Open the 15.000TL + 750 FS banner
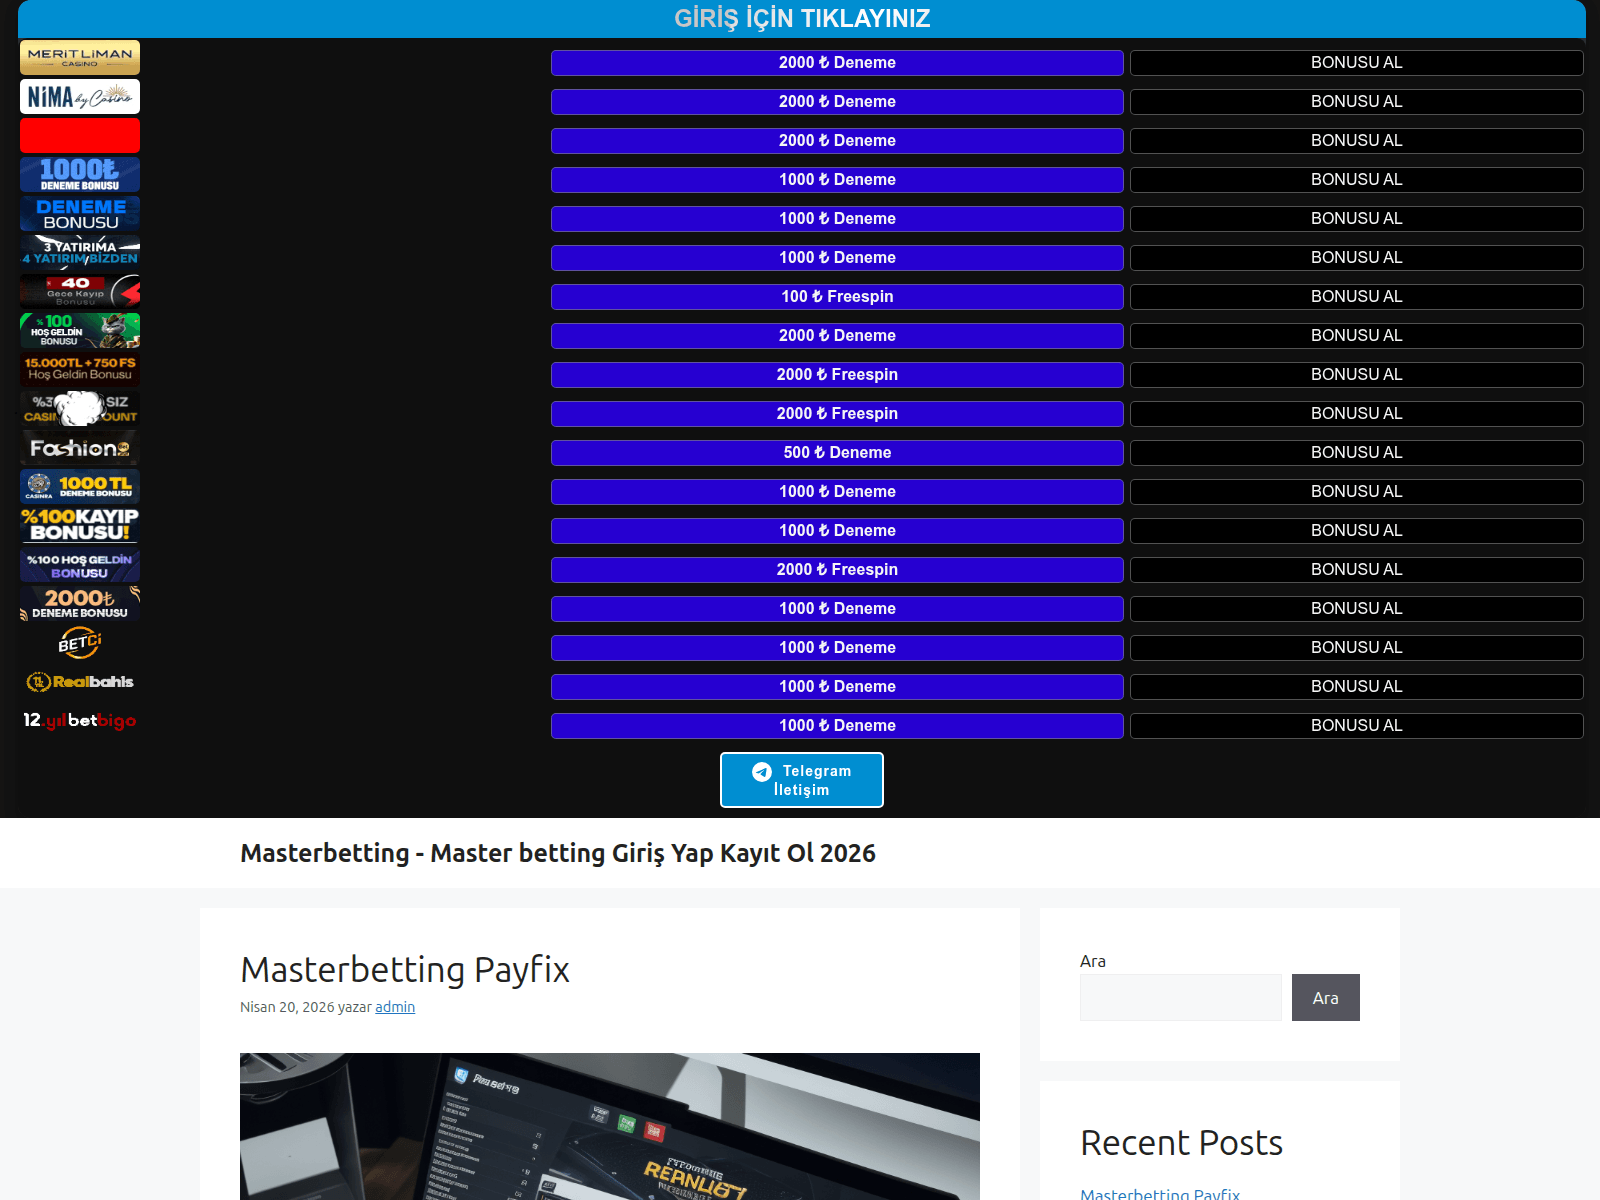The width and height of the screenshot is (1600, 1200). pyautogui.click(x=80, y=369)
